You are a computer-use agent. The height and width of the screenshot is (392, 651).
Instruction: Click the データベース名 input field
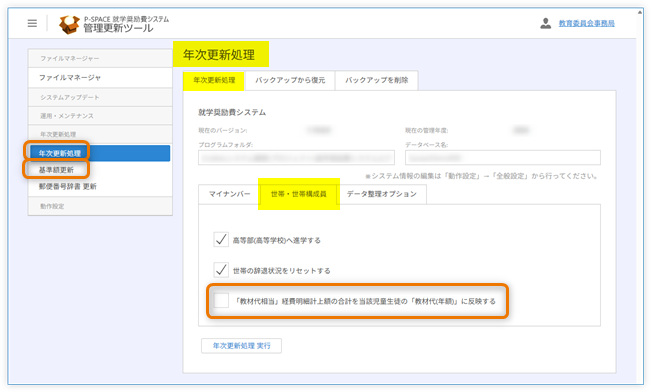(503, 158)
